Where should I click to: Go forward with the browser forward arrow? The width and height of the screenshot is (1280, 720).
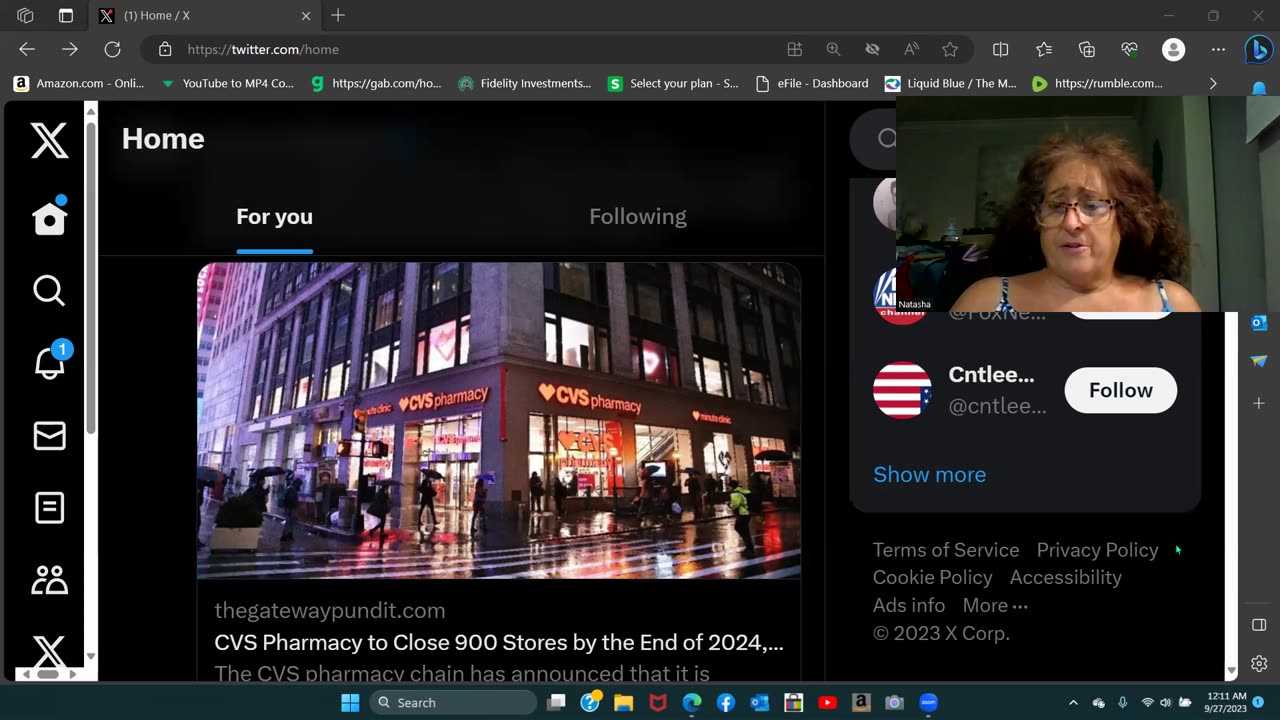coord(69,49)
